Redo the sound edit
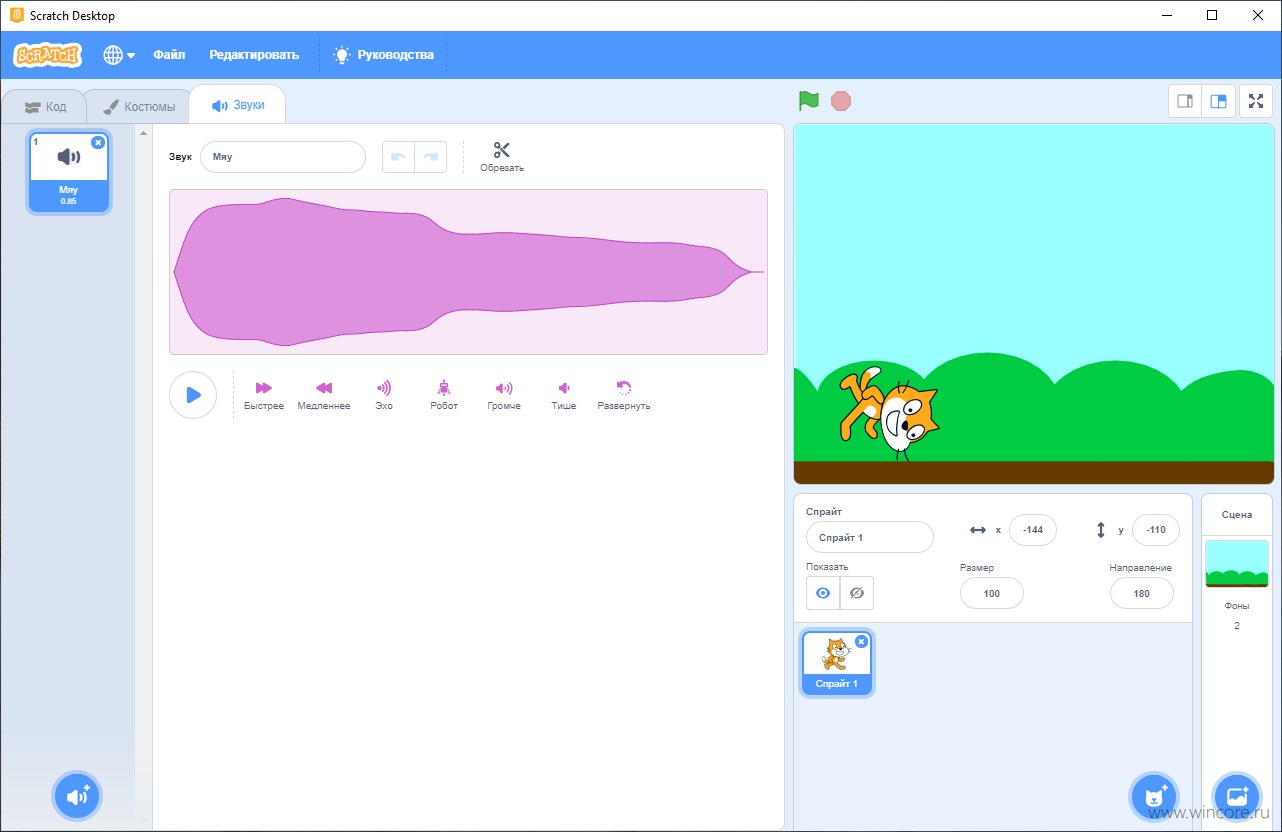This screenshot has height=832, width=1282. click(x=430, y=157)
